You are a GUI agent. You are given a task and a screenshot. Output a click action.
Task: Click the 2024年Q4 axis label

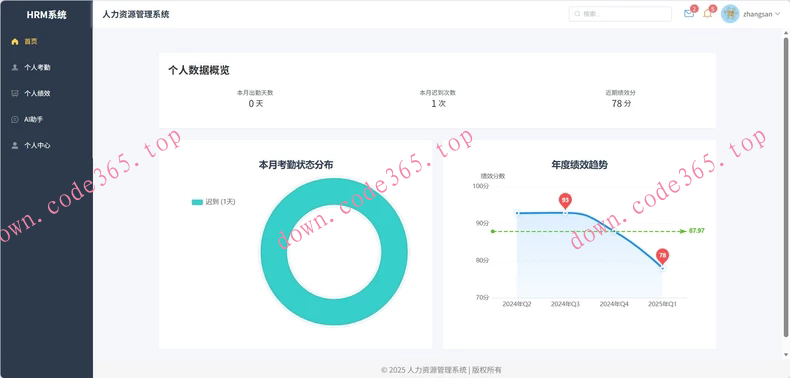tap(614, 304)
